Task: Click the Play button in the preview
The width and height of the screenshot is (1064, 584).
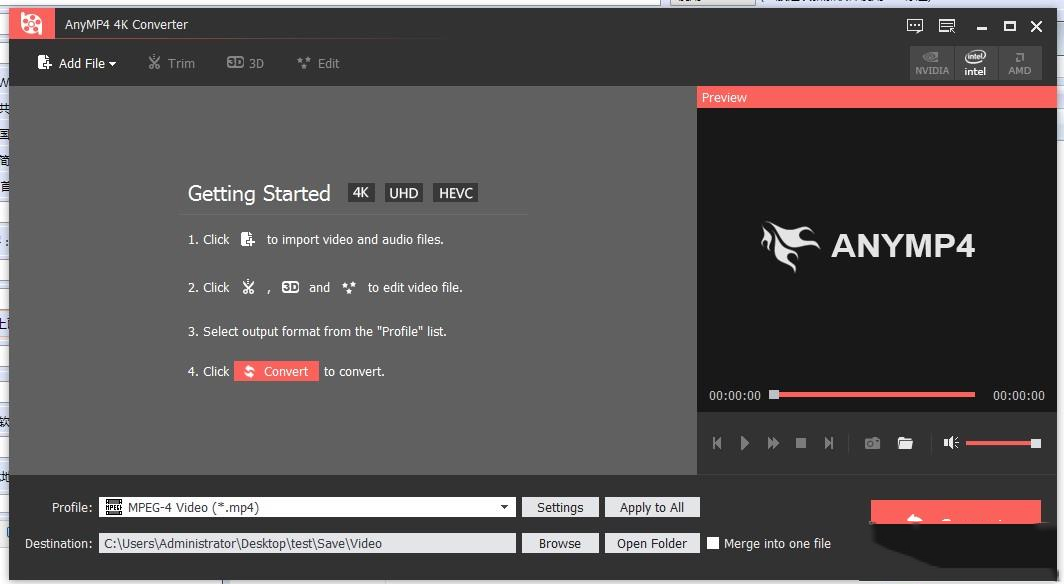Action: (x=745, y=443)
